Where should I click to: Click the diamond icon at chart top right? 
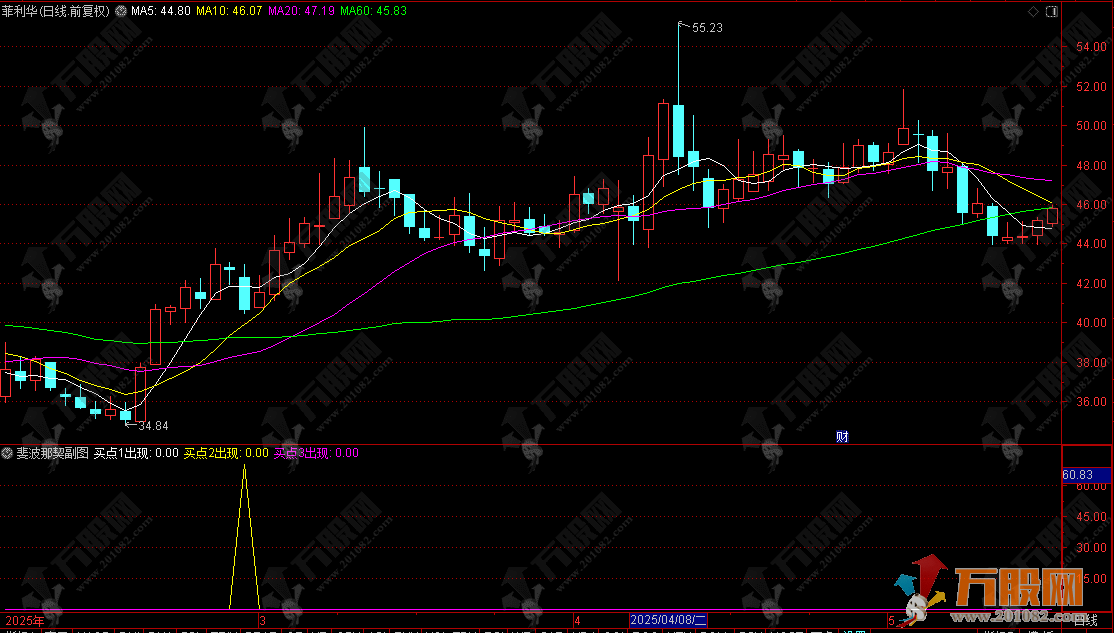[1033, 11]
